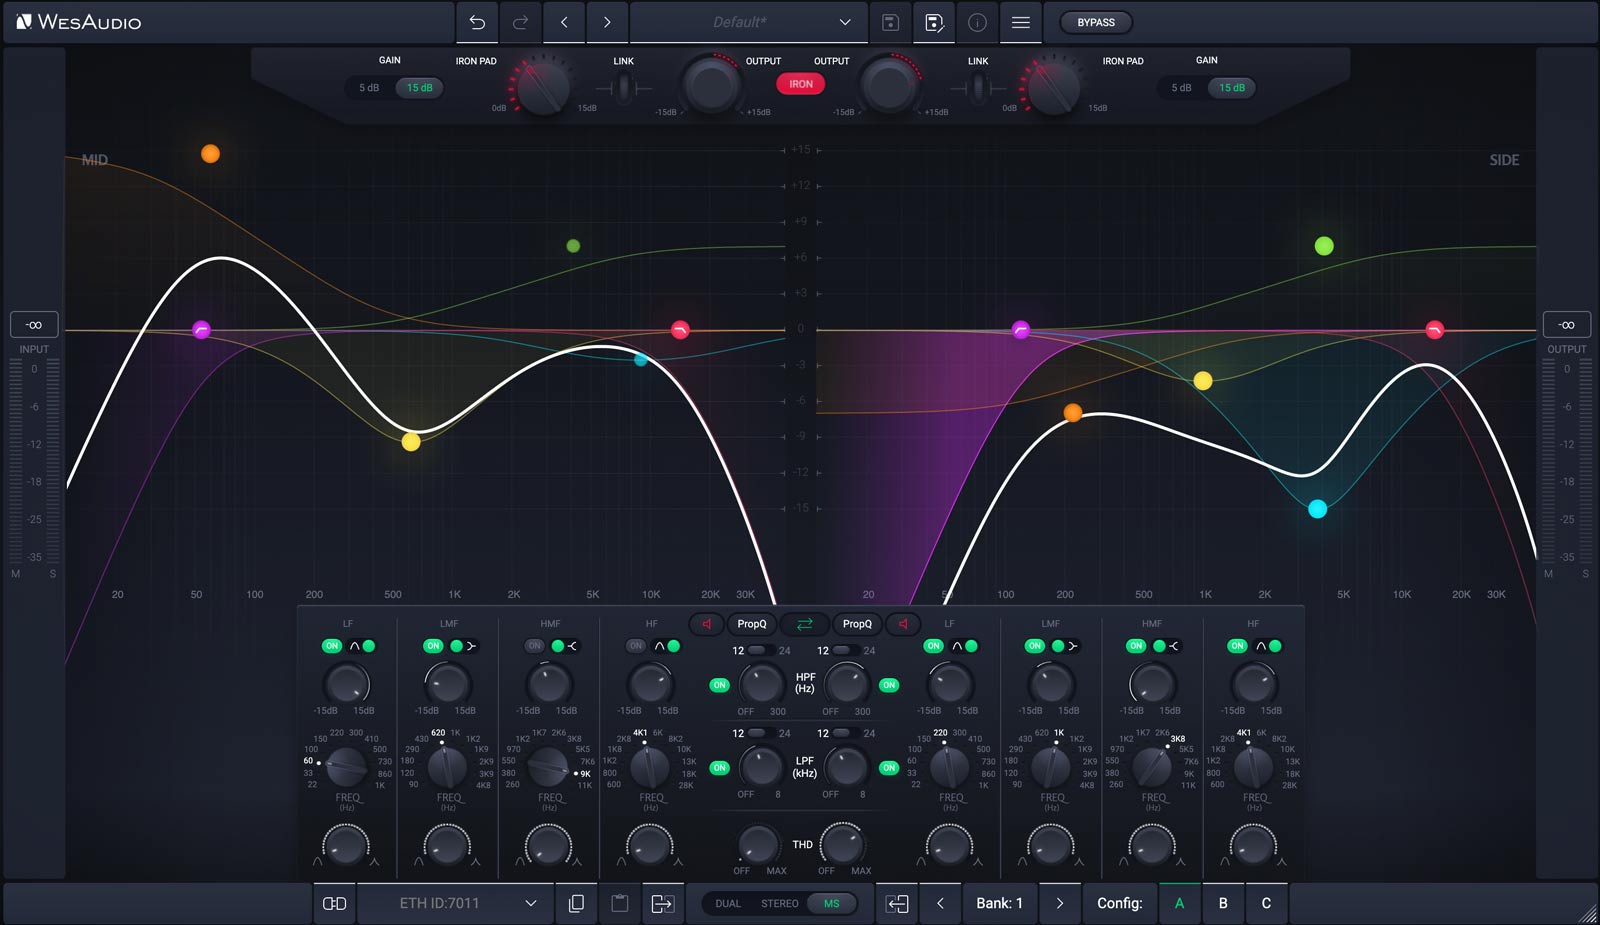Go to next preset with right arrow

(x=607, y=22)
